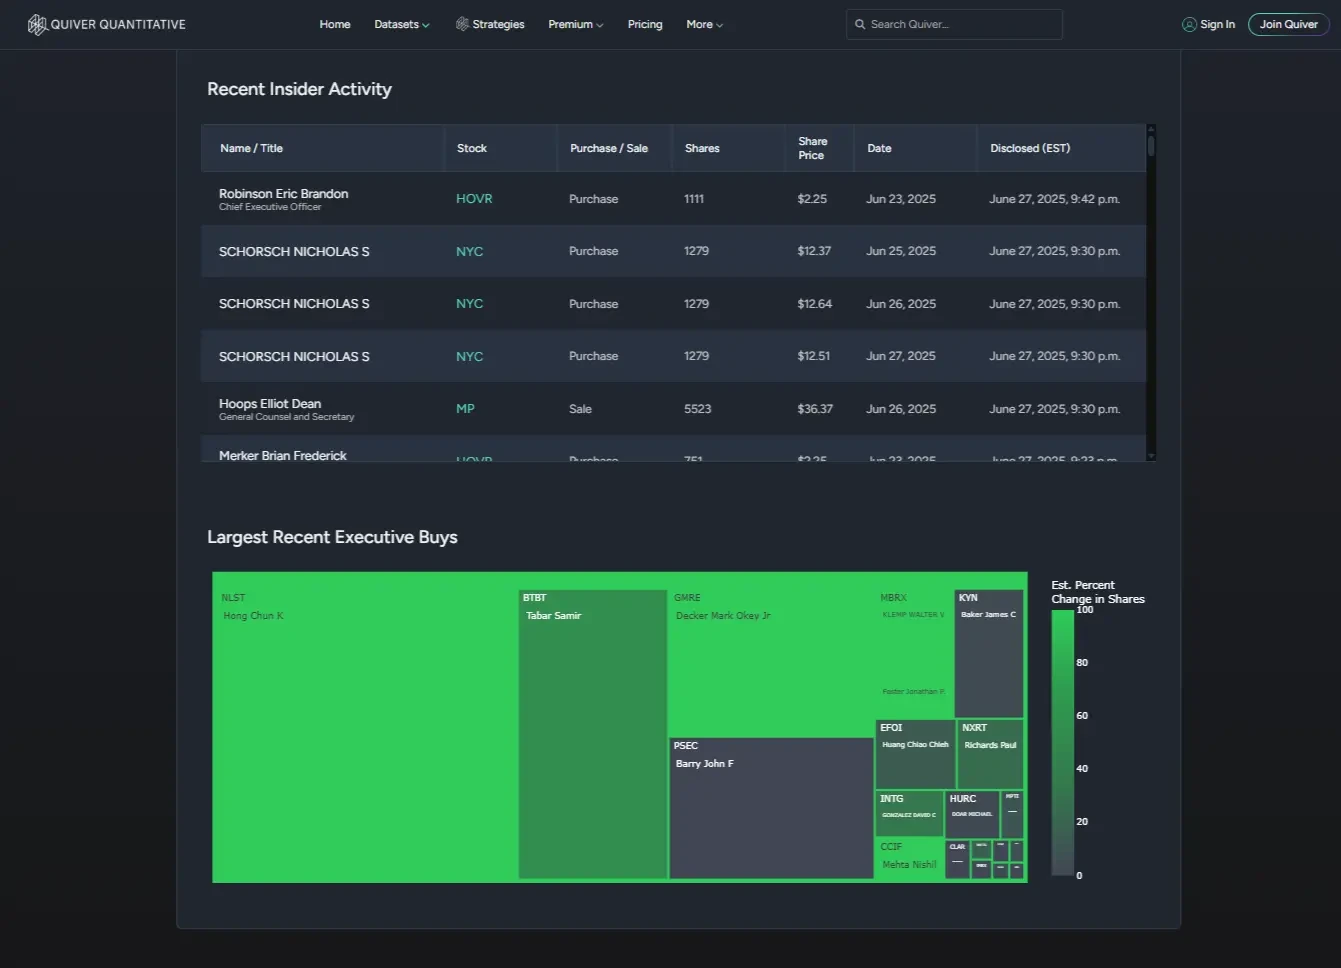
Task: Click the Sale cell for Hoops Elliot Dean
Action: pyautogui.click(x=580, y=409)
